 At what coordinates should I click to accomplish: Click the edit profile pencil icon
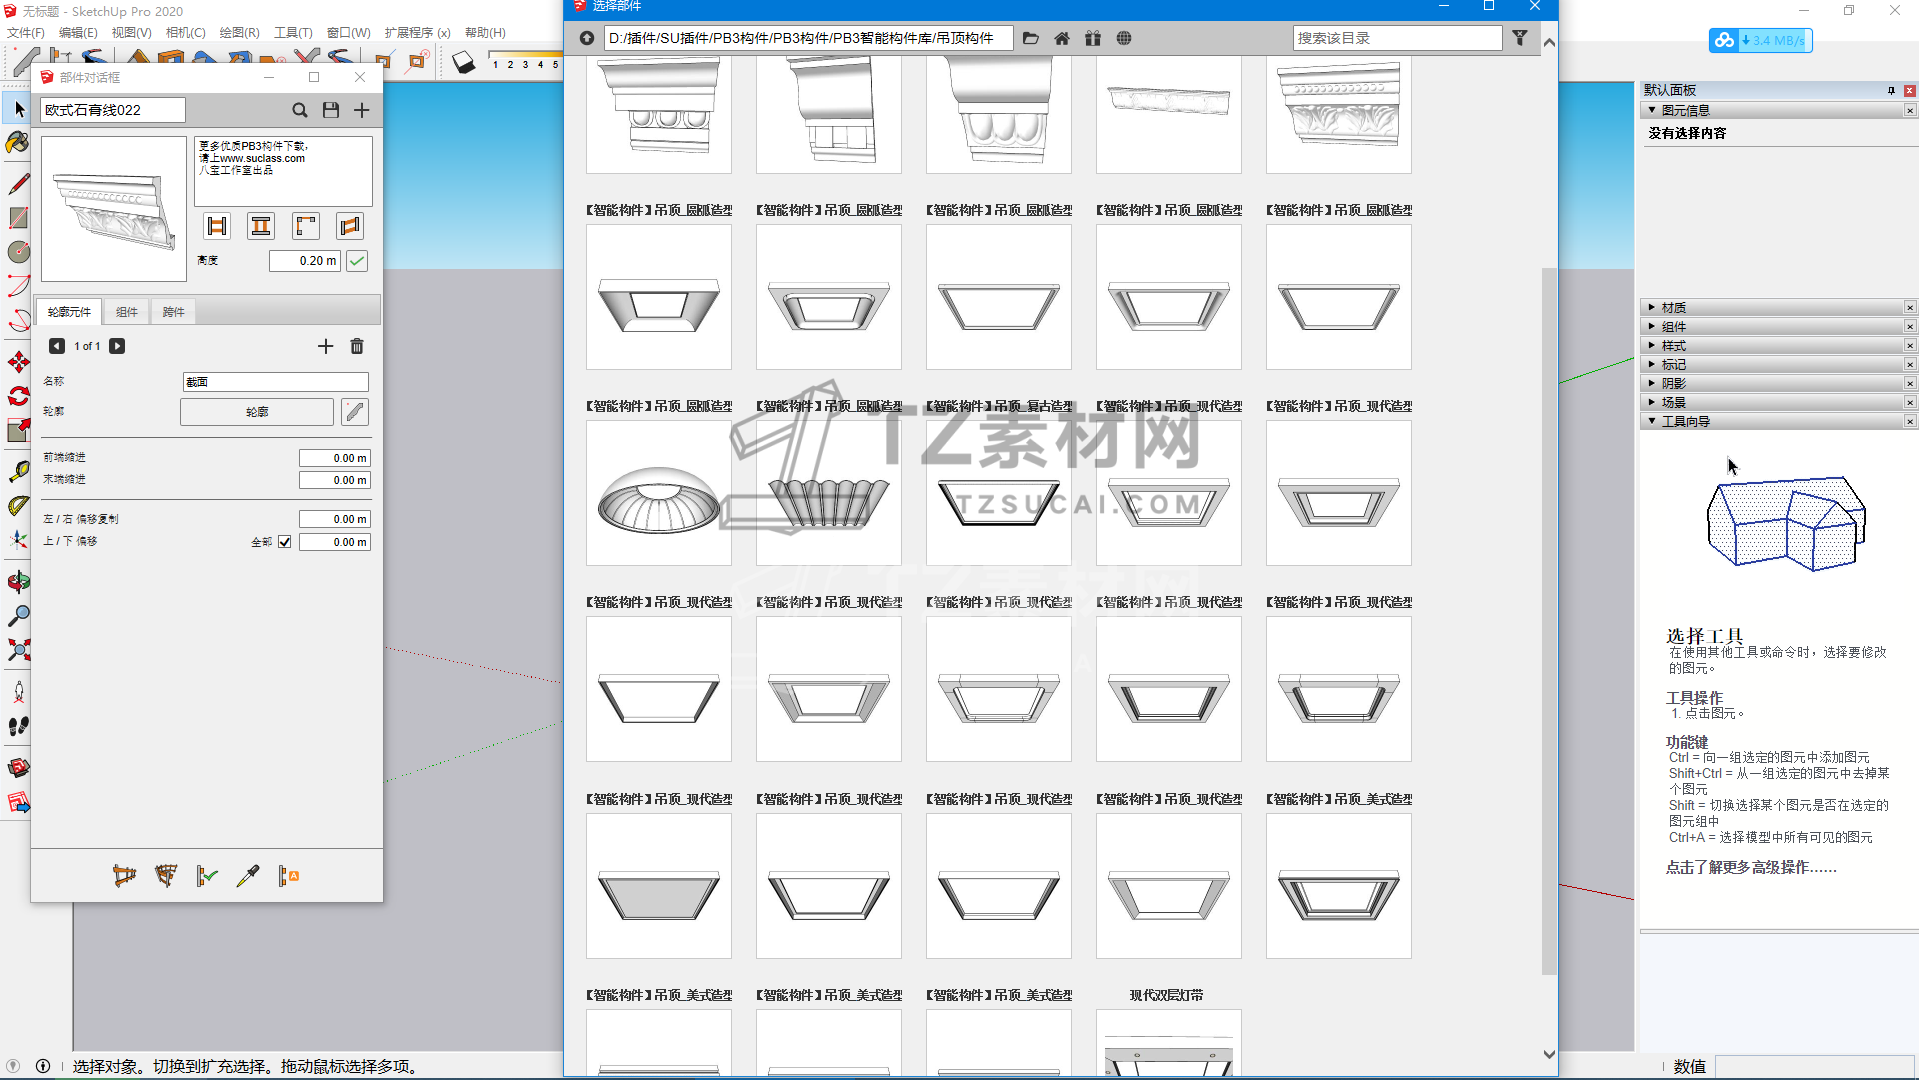[355, 412]
